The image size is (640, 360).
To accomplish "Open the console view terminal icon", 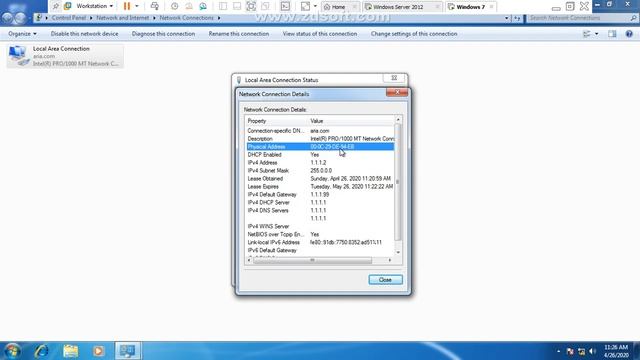I will [x=285, y=6].
